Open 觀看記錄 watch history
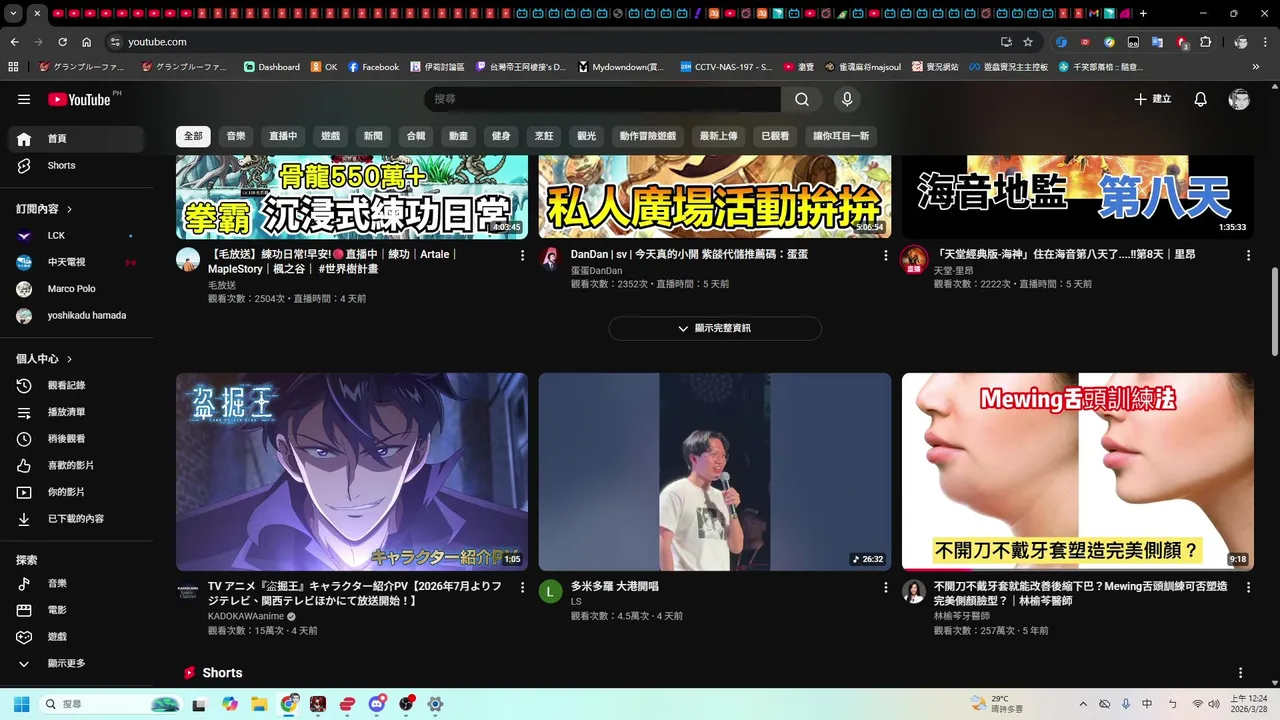This screenshot has height=720, width=1280. coord(77,385)
